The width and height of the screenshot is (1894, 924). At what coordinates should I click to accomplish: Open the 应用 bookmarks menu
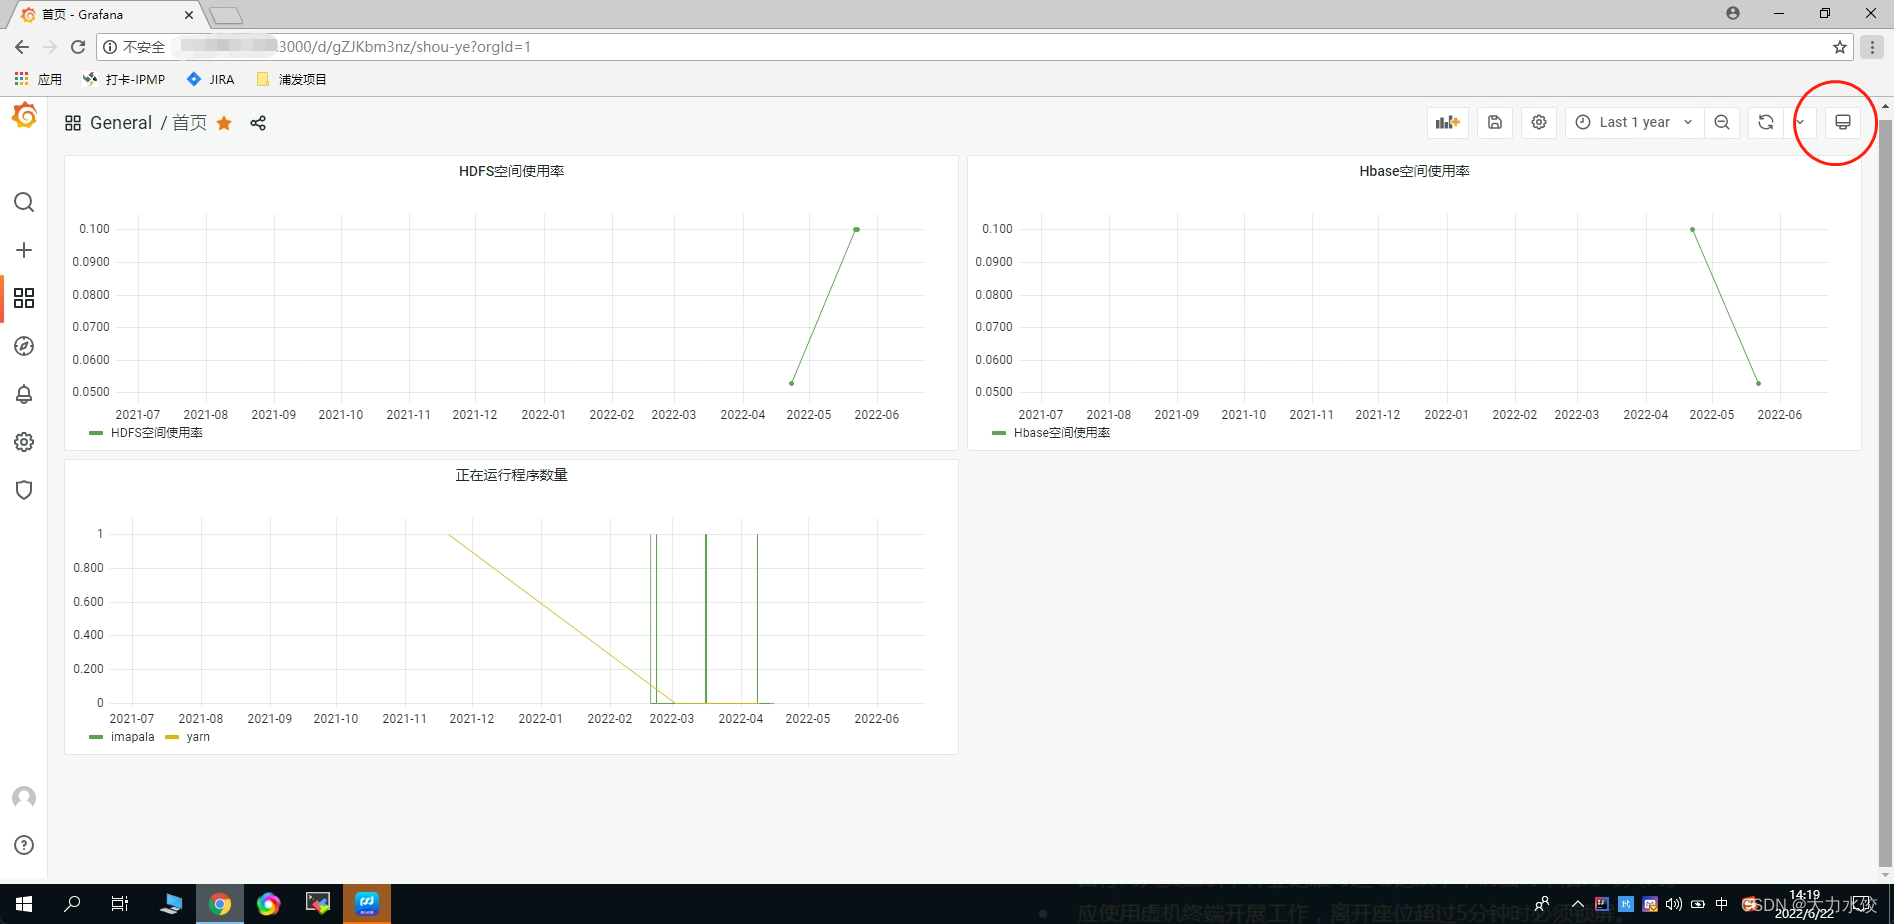point(42,79)
